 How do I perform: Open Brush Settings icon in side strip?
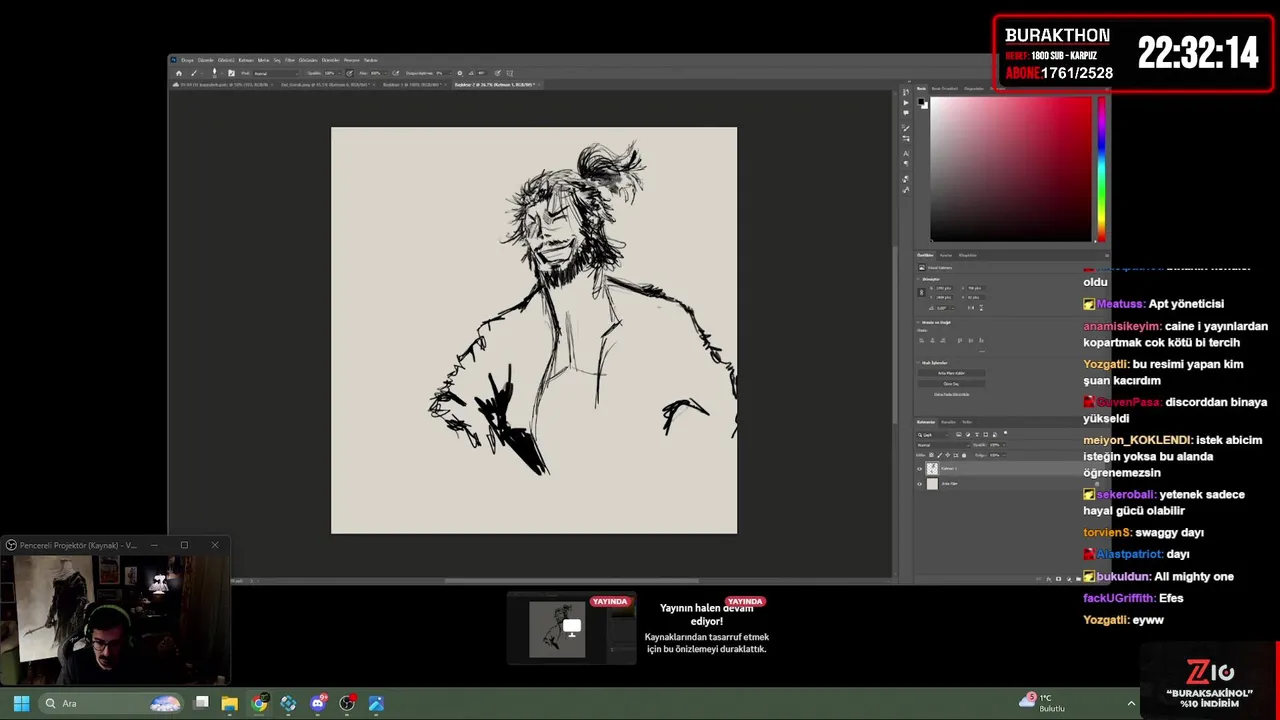tap(906, 139)
